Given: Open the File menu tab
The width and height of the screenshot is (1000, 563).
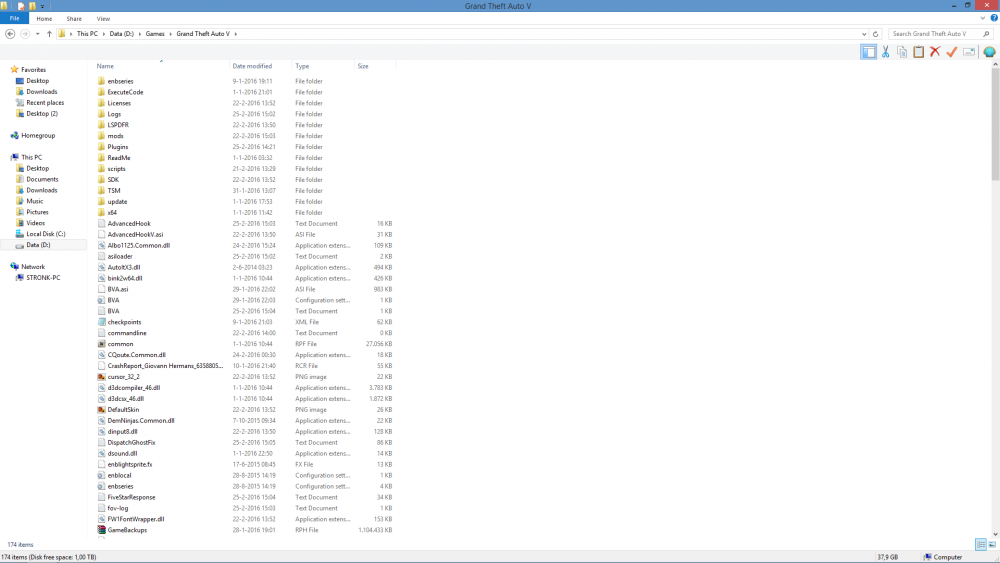Looking at the screenshot, I should point(15,18).
